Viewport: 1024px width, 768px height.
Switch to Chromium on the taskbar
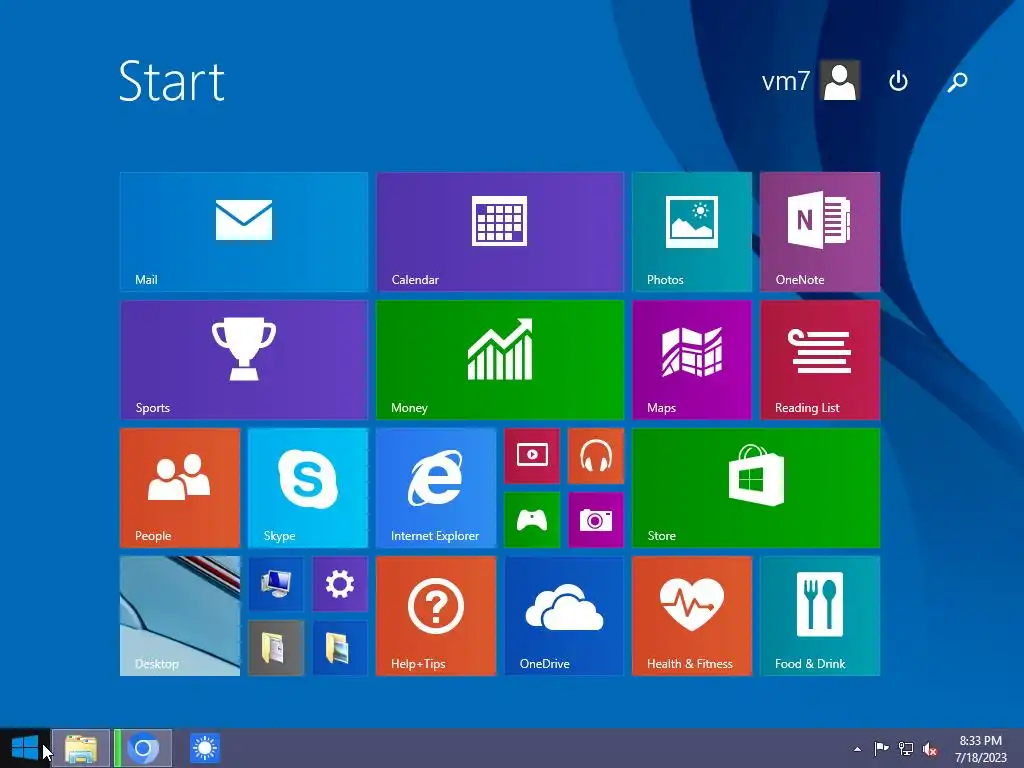pos(143,748)
